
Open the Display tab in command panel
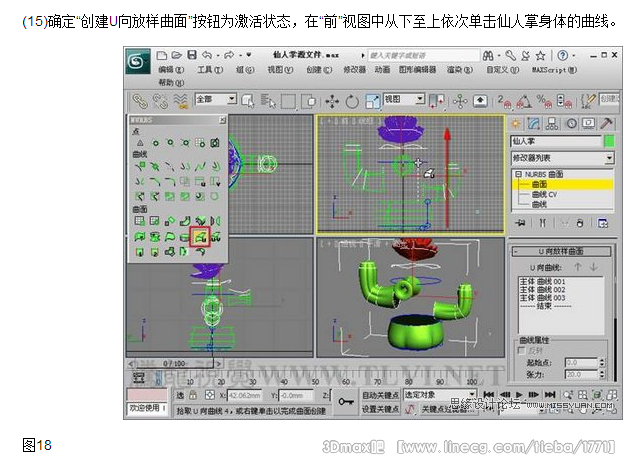pyautogui.click(x=589, y=124)
